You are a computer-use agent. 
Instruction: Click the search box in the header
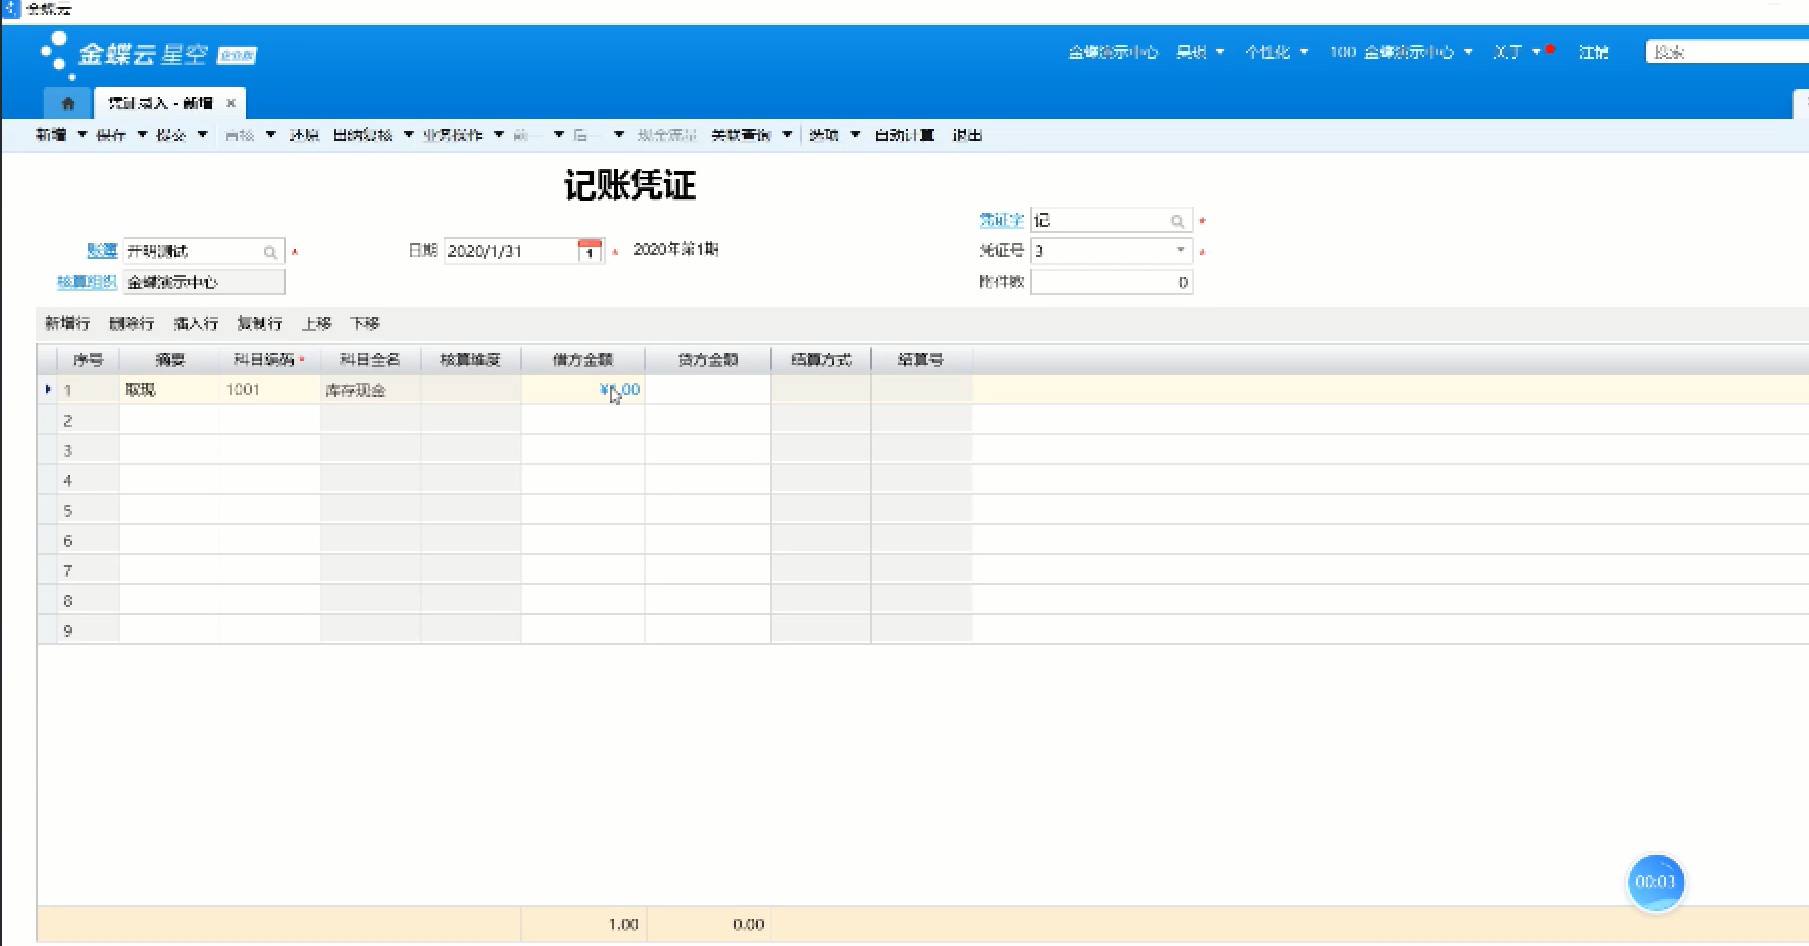click(x=1725, y=52)
